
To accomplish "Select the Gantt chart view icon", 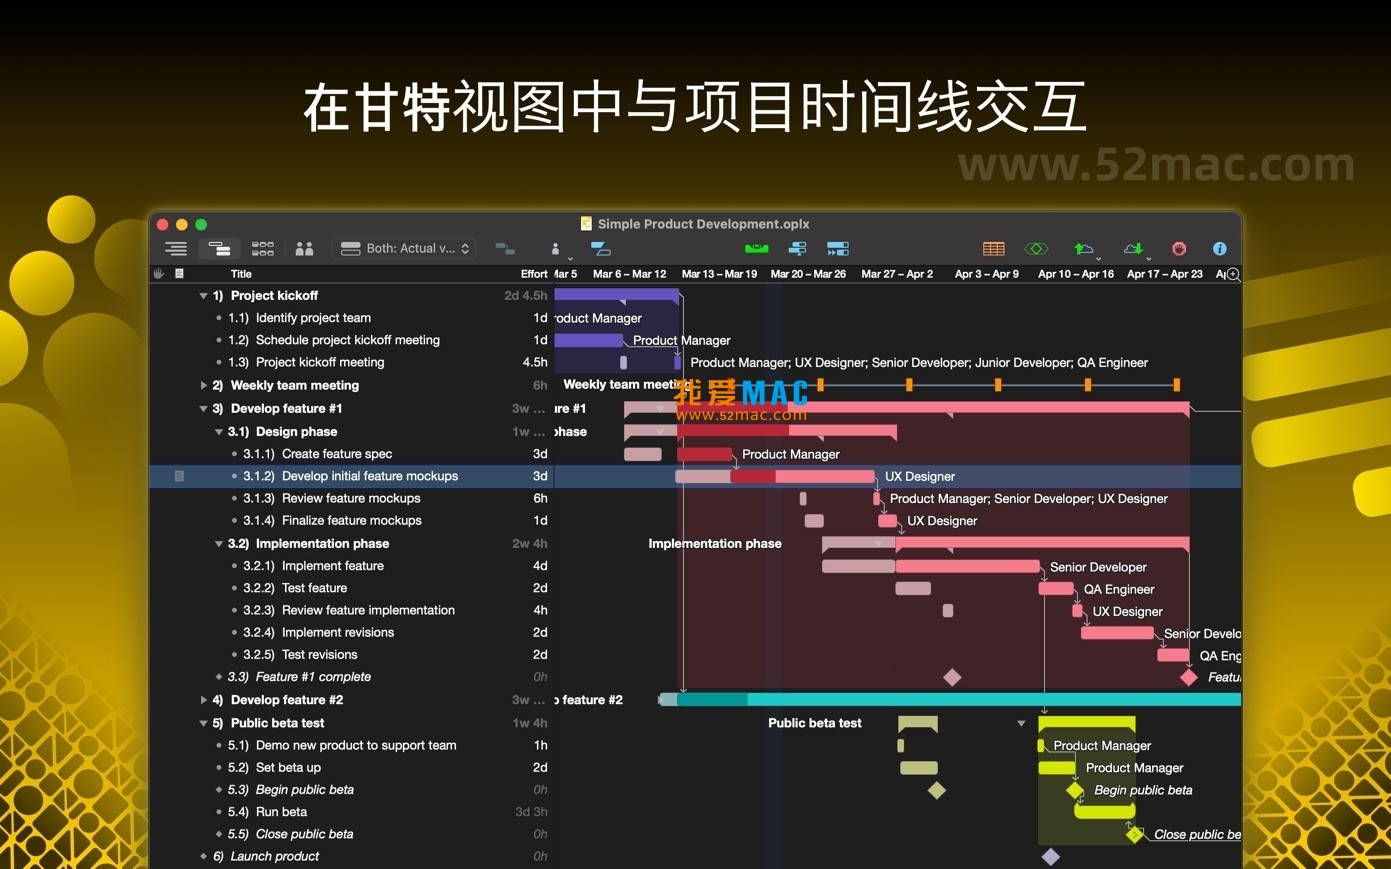I will click(x=218, y=248).
